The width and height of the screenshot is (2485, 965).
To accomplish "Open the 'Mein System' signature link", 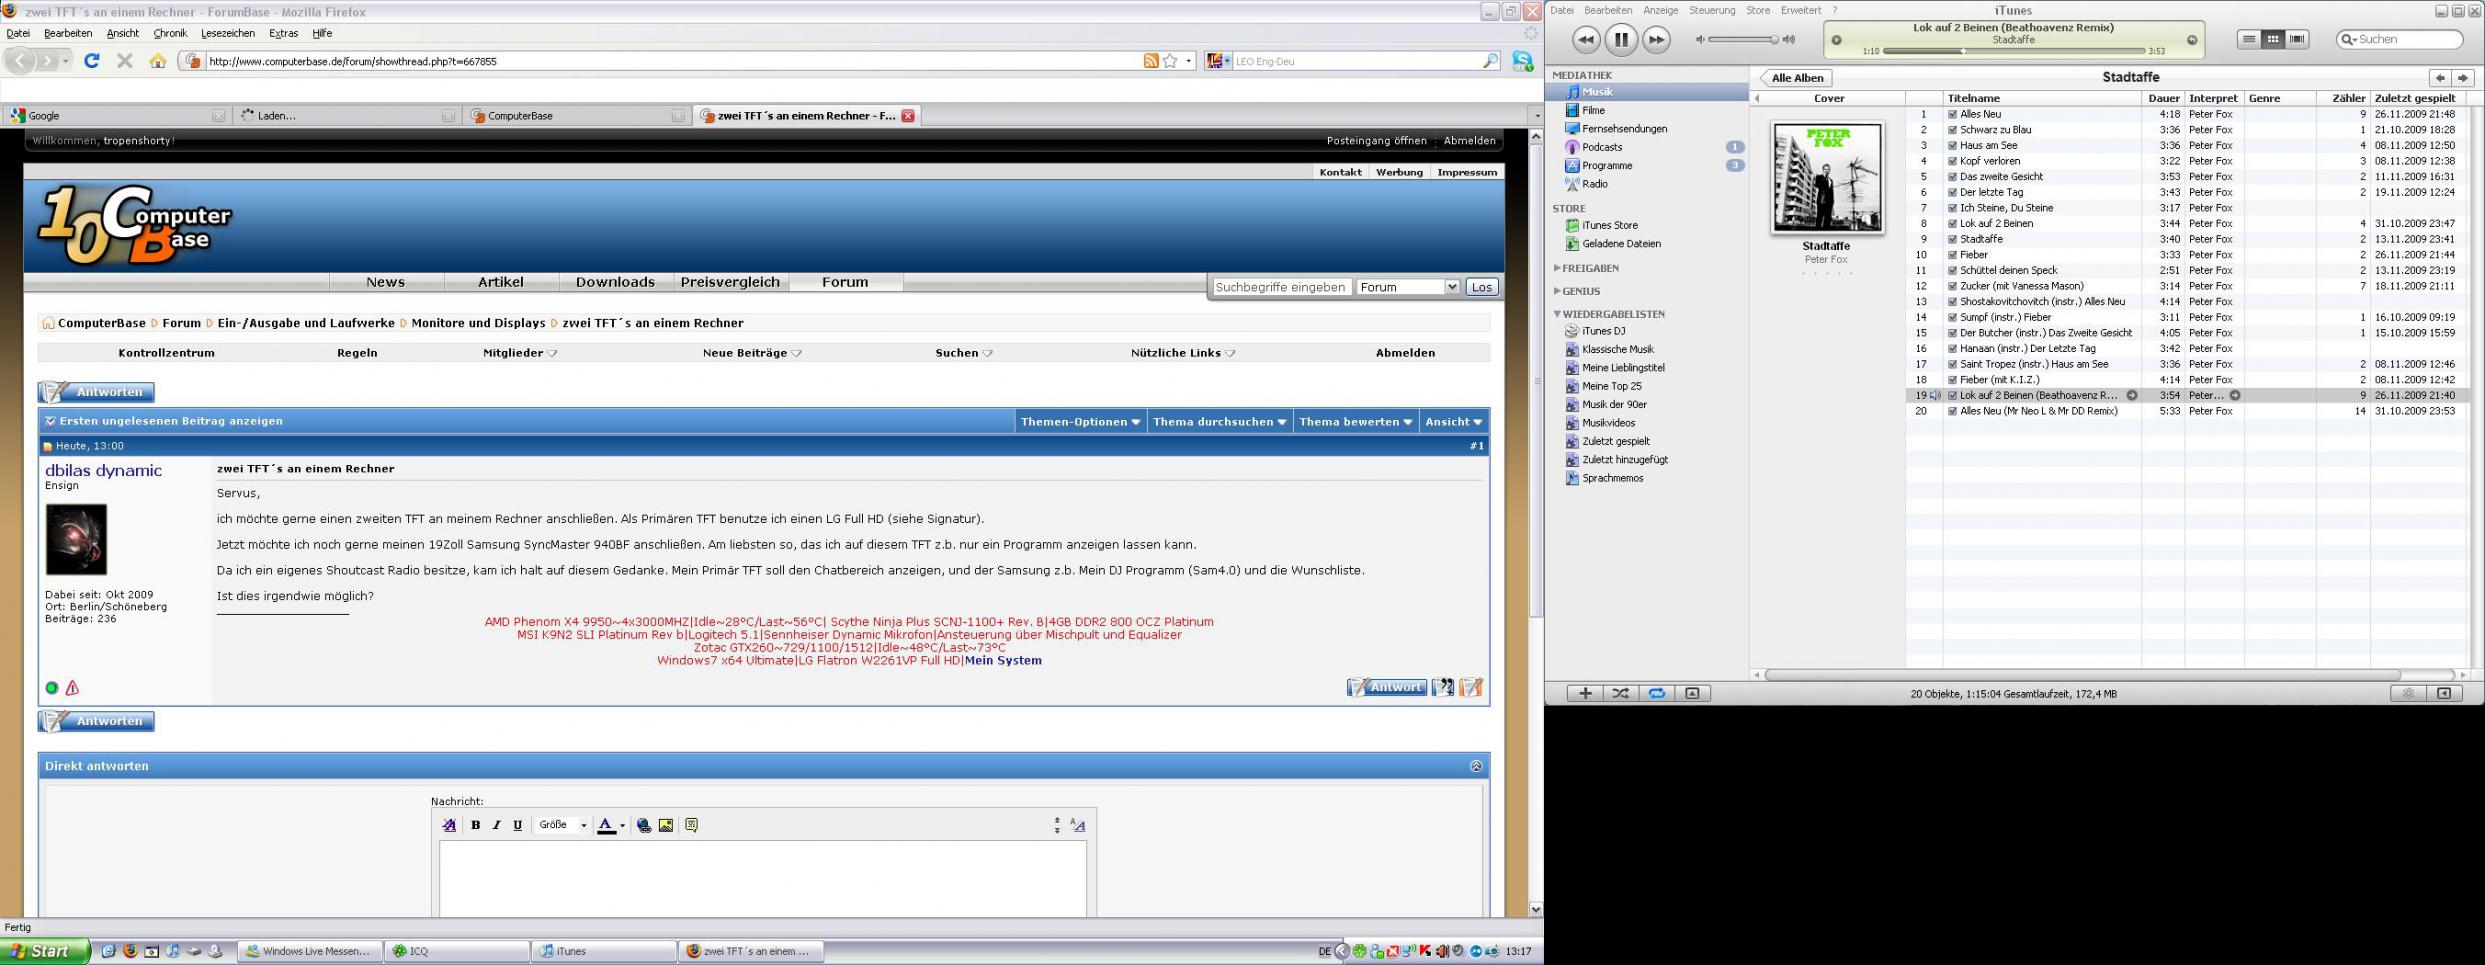I will coord(1003,660).
